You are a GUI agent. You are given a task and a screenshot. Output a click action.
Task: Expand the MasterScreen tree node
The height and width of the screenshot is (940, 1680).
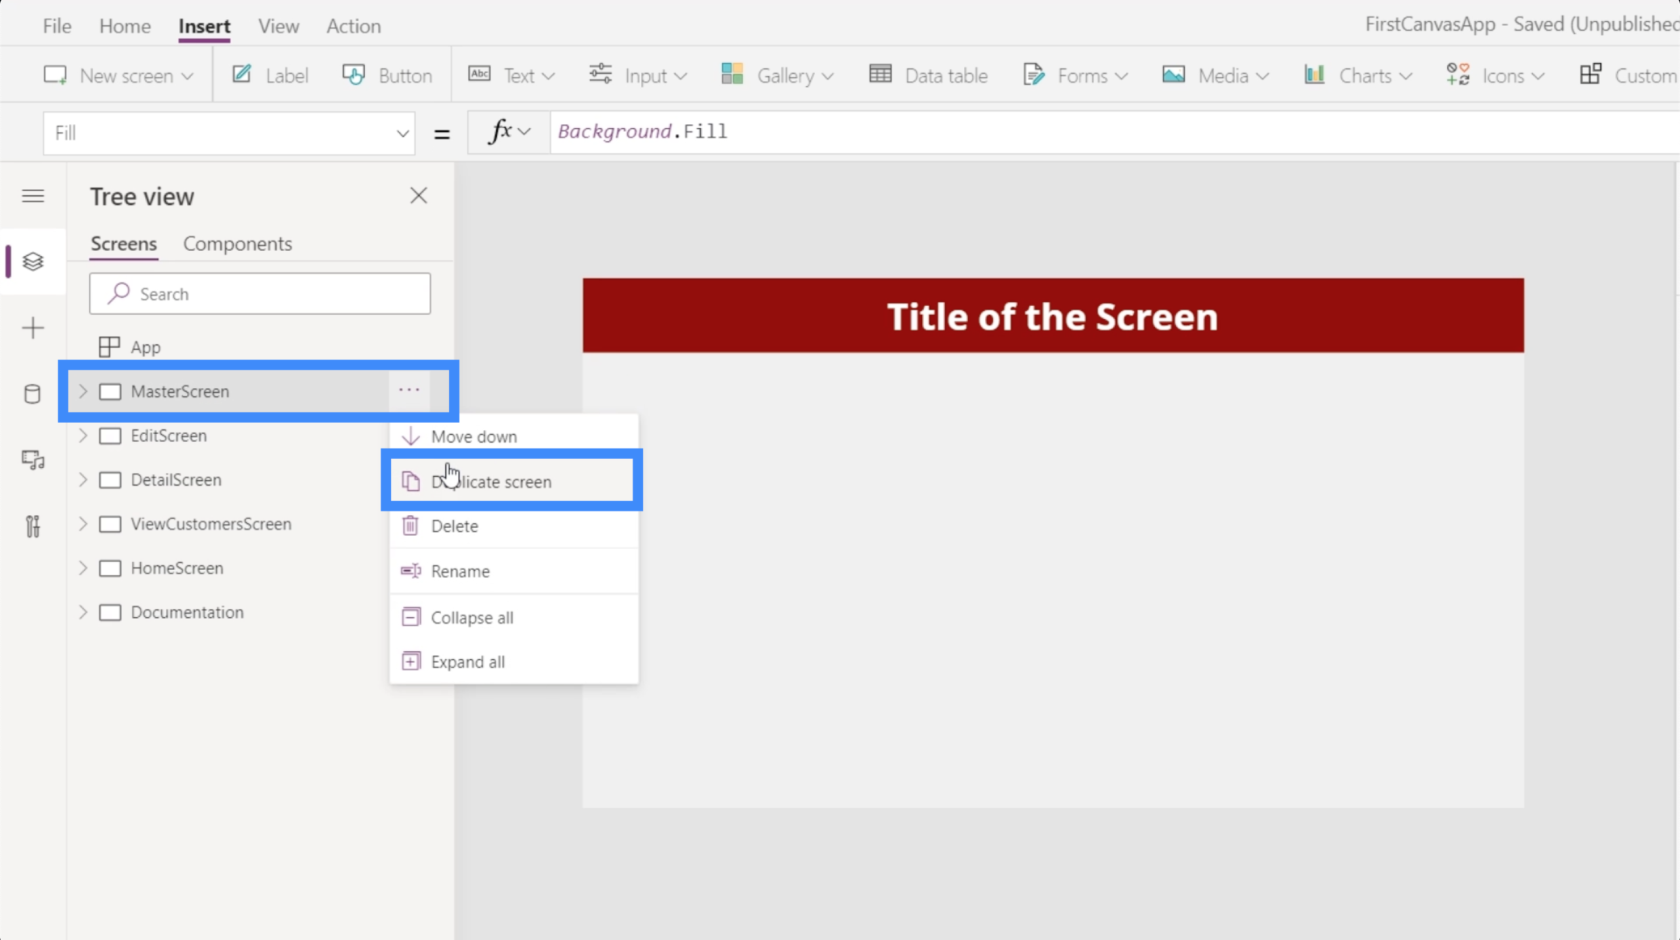[x=83, y=392]
